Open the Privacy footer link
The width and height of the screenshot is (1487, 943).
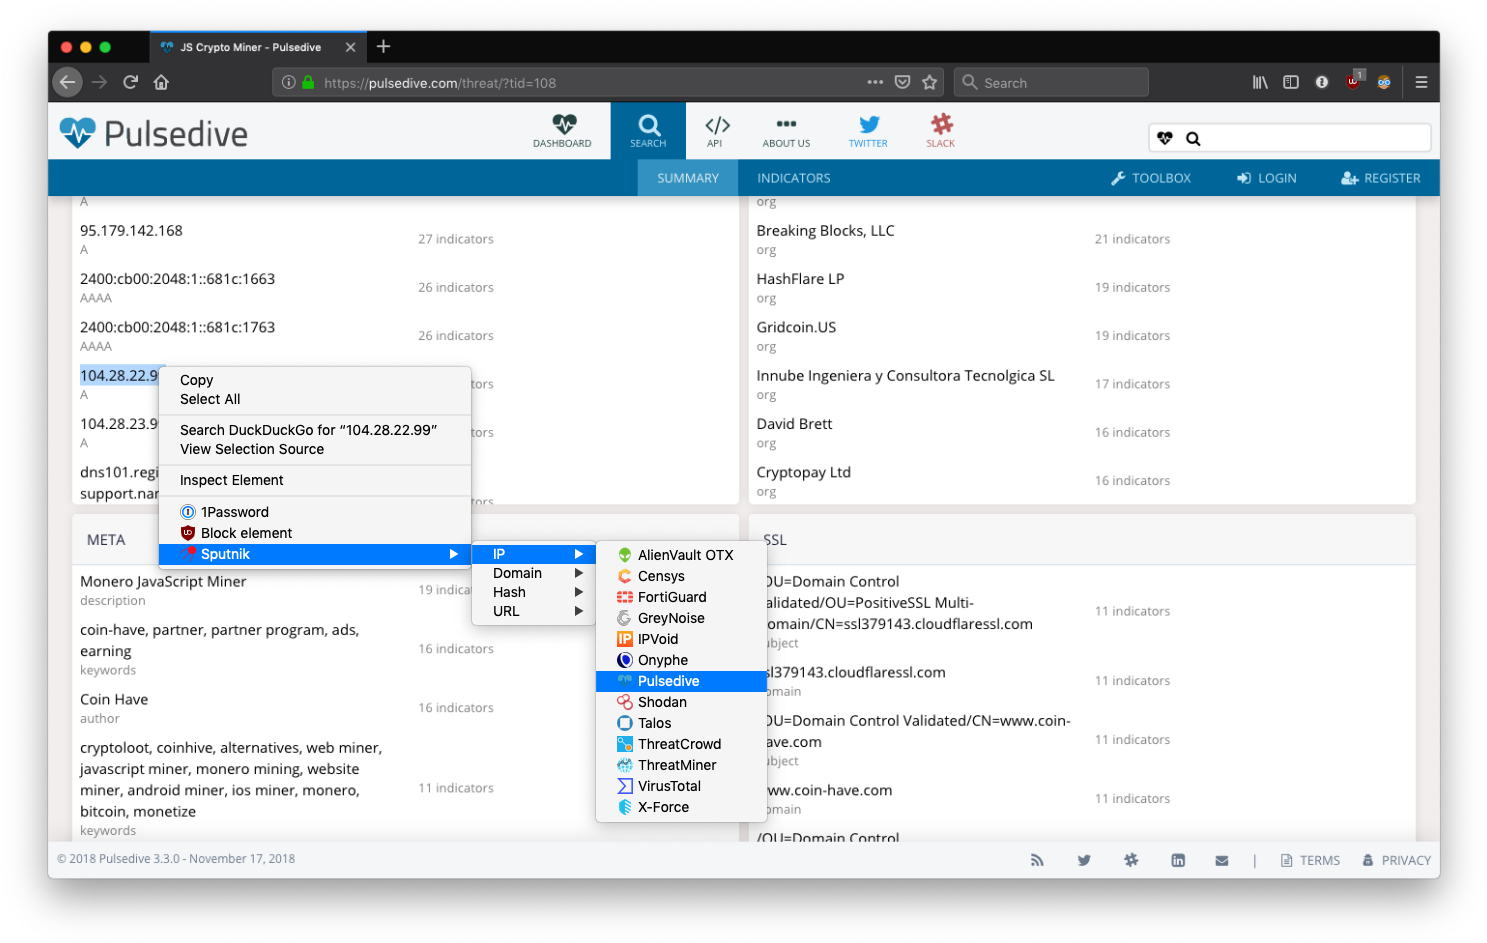tap(1396, 860)
